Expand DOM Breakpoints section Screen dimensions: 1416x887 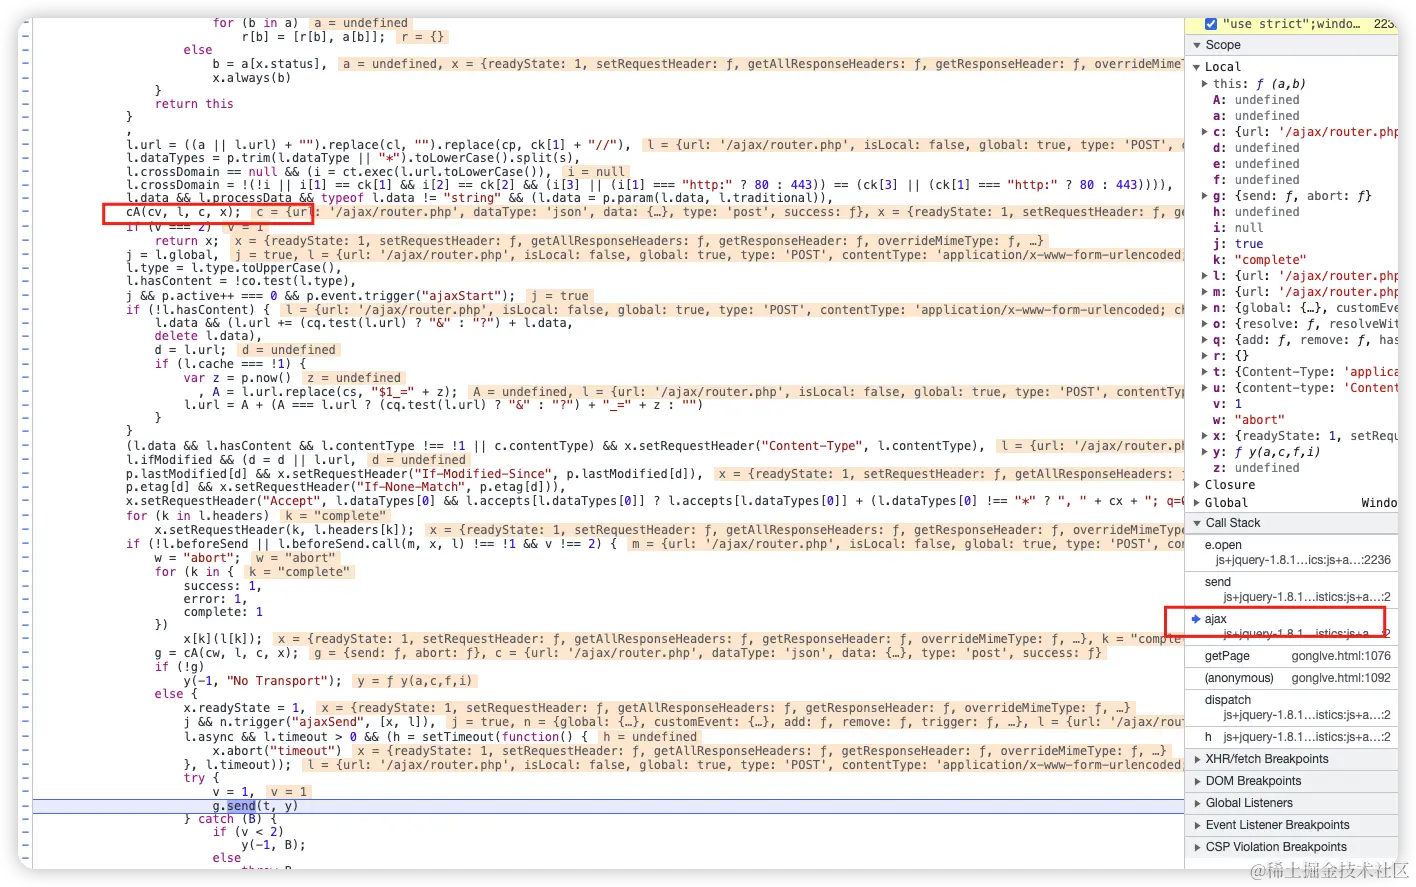click(1196, 781)
